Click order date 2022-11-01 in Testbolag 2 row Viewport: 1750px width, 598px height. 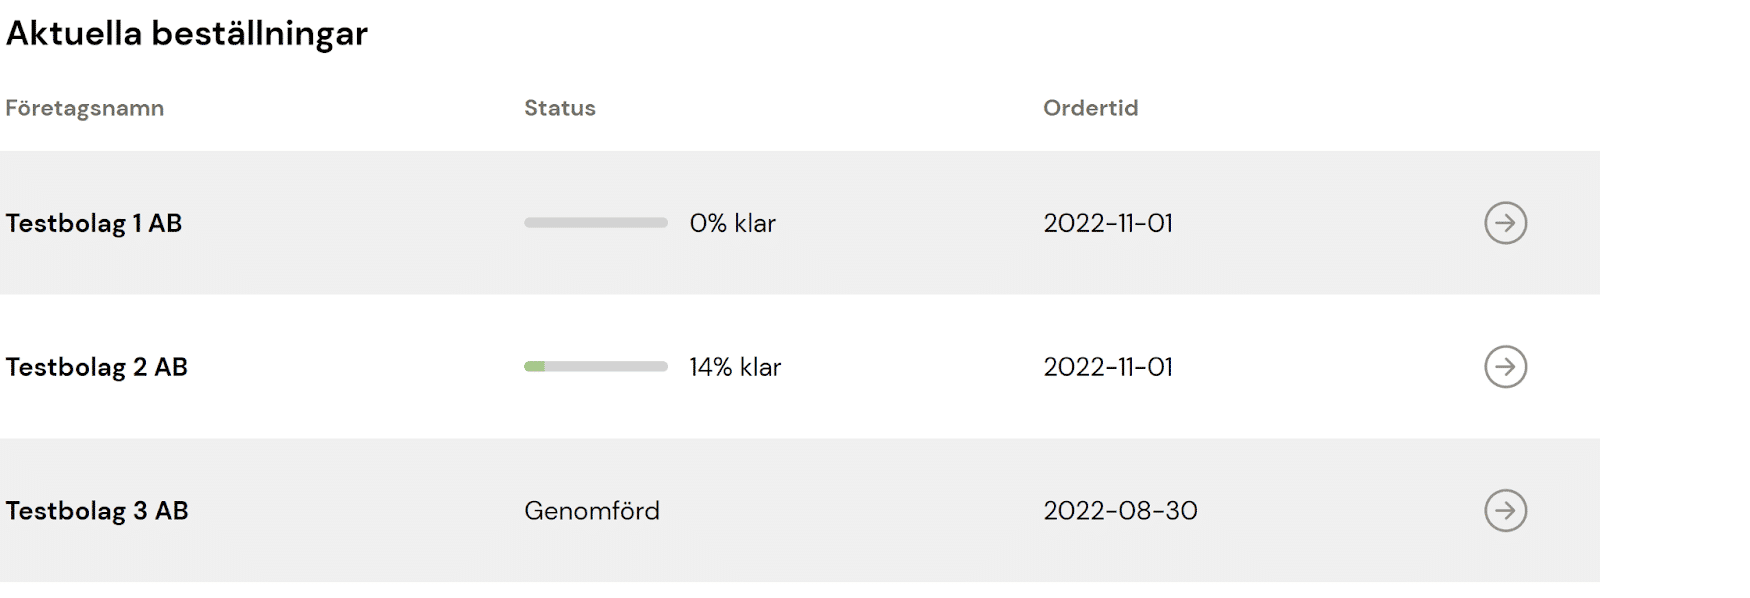click(x=1108, y=367)
